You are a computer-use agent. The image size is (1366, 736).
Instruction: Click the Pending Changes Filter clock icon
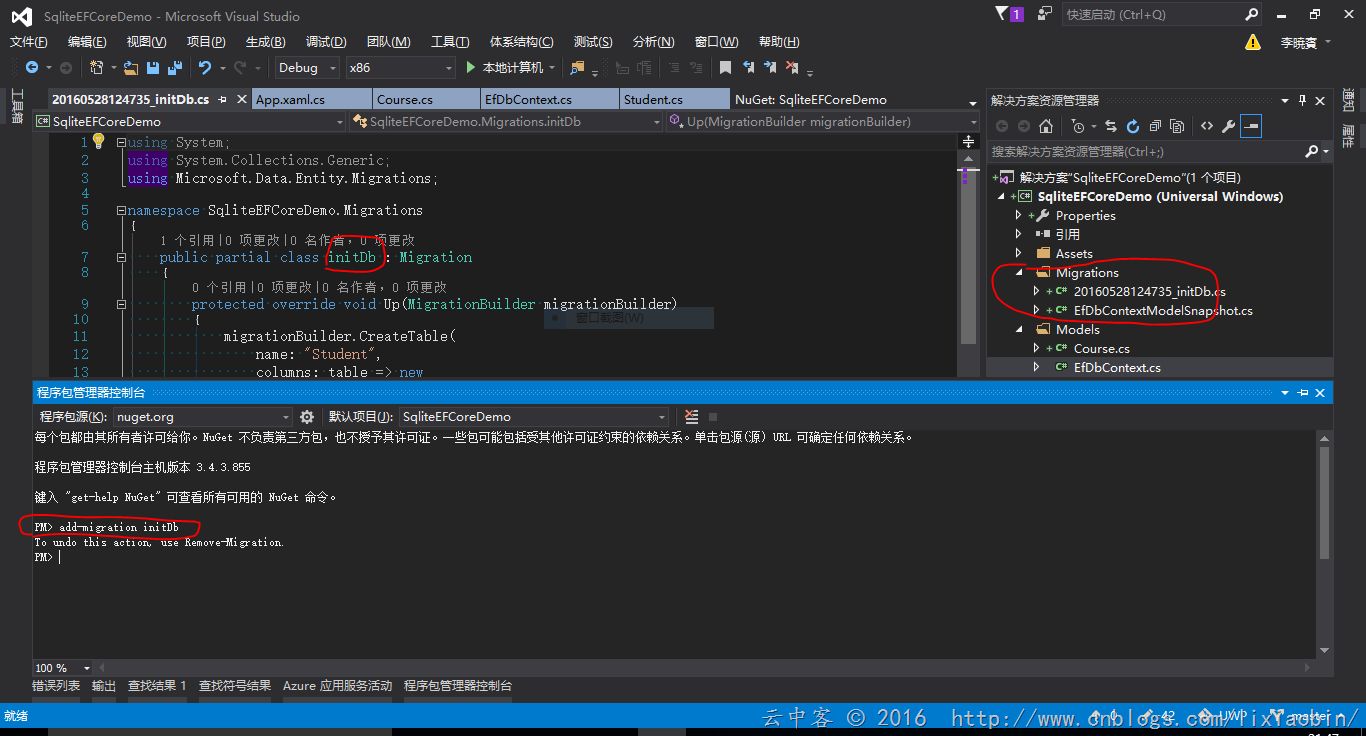(x=1078, y=127)
